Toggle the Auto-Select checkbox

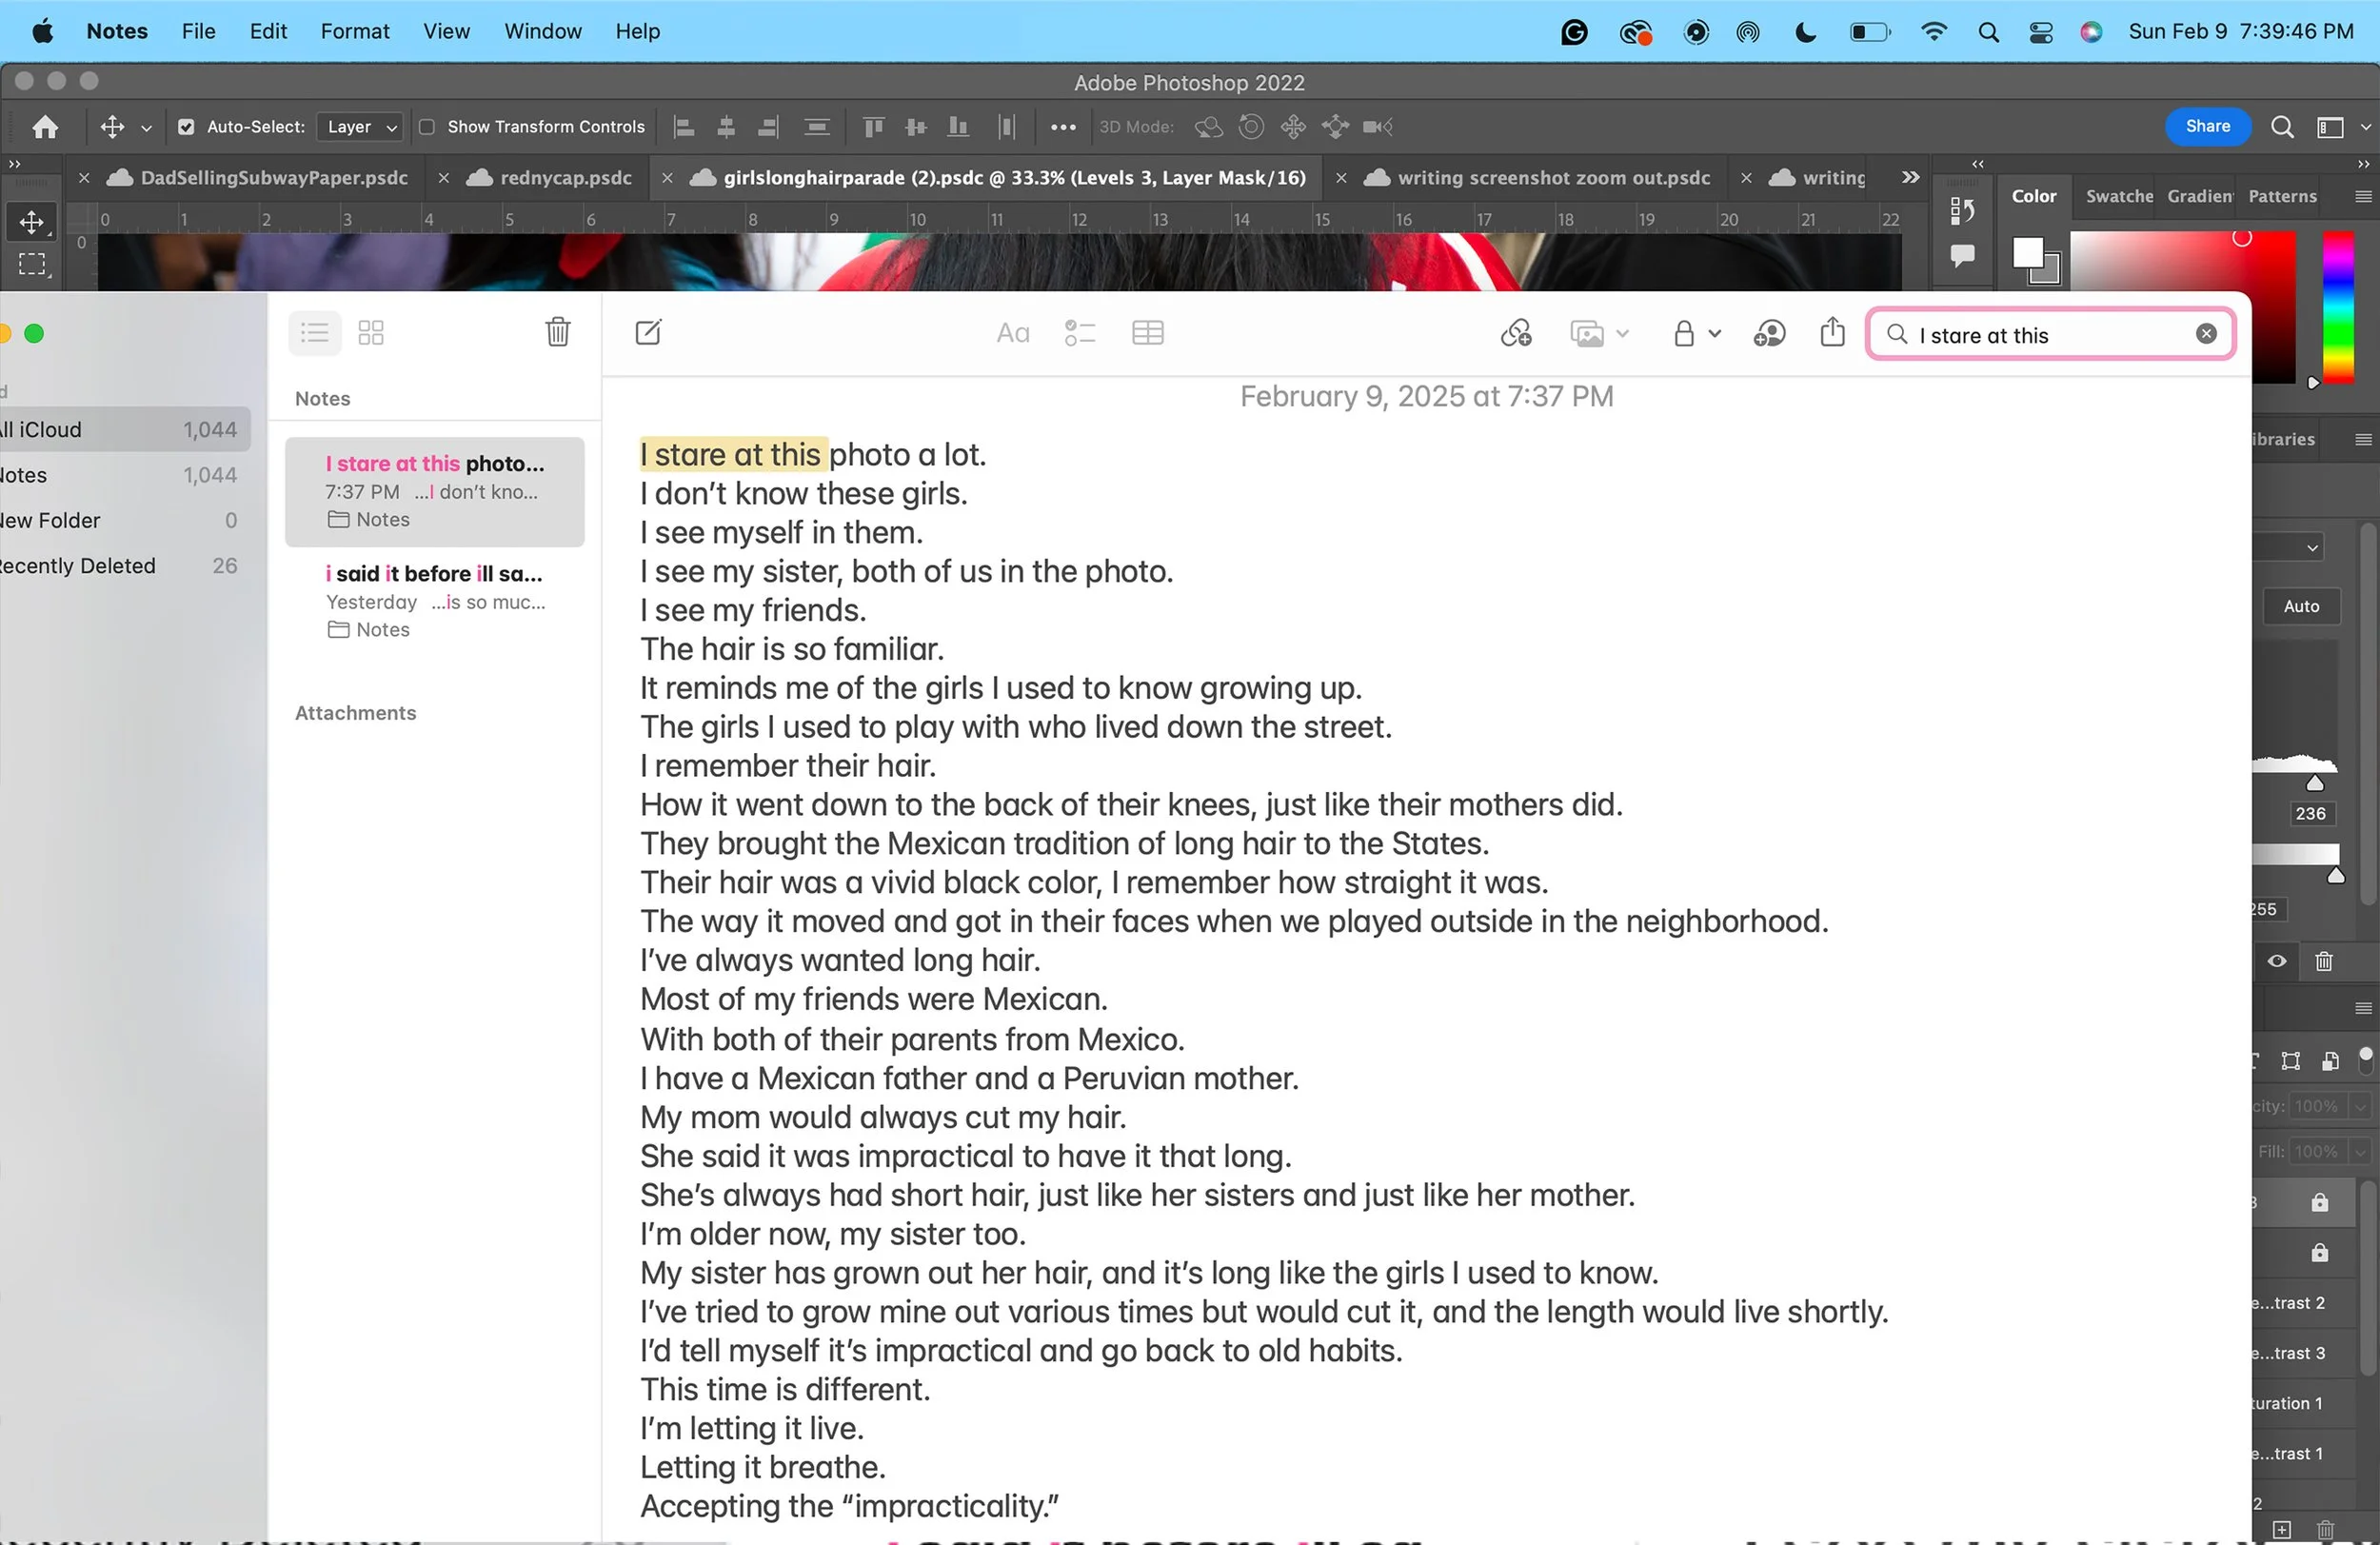point(186,127)
